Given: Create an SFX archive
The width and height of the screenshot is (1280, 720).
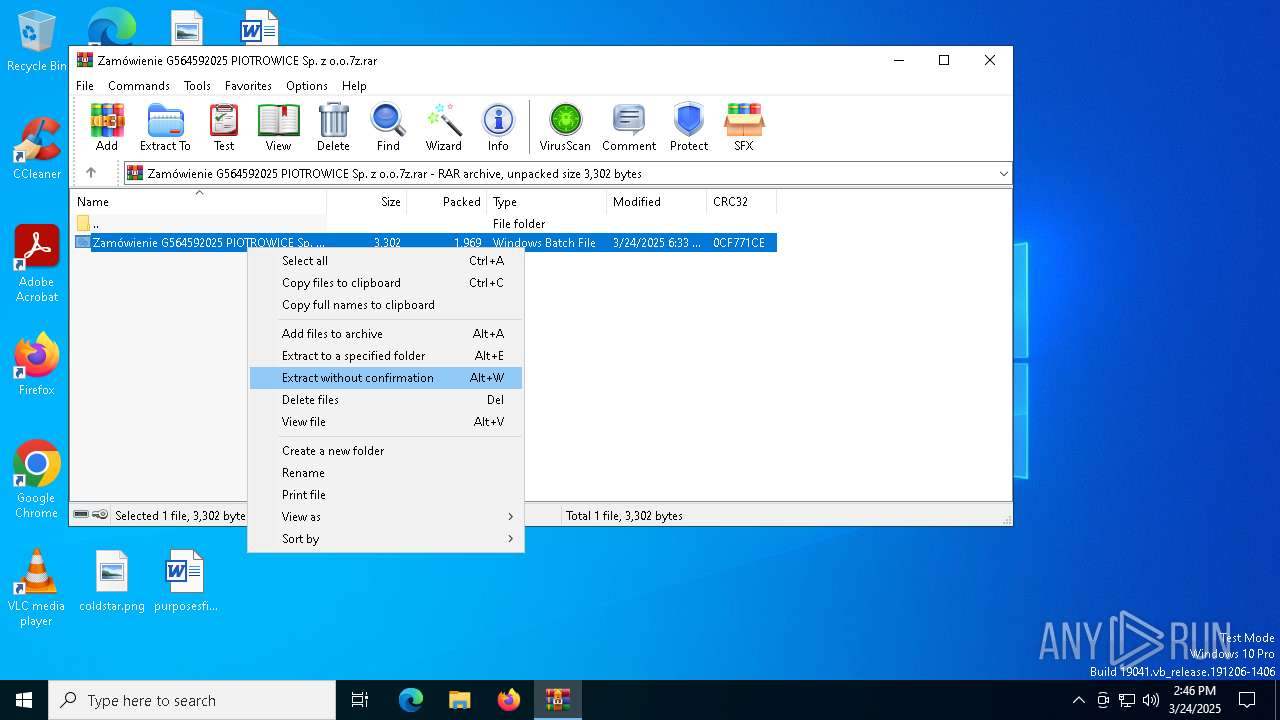Looking at the screenshot, I should (x=744, y=127).
